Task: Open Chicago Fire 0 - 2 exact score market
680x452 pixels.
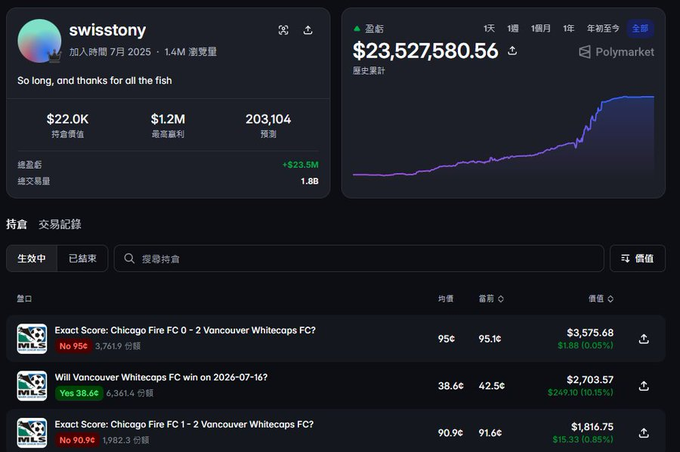Action: click(185, 331)
